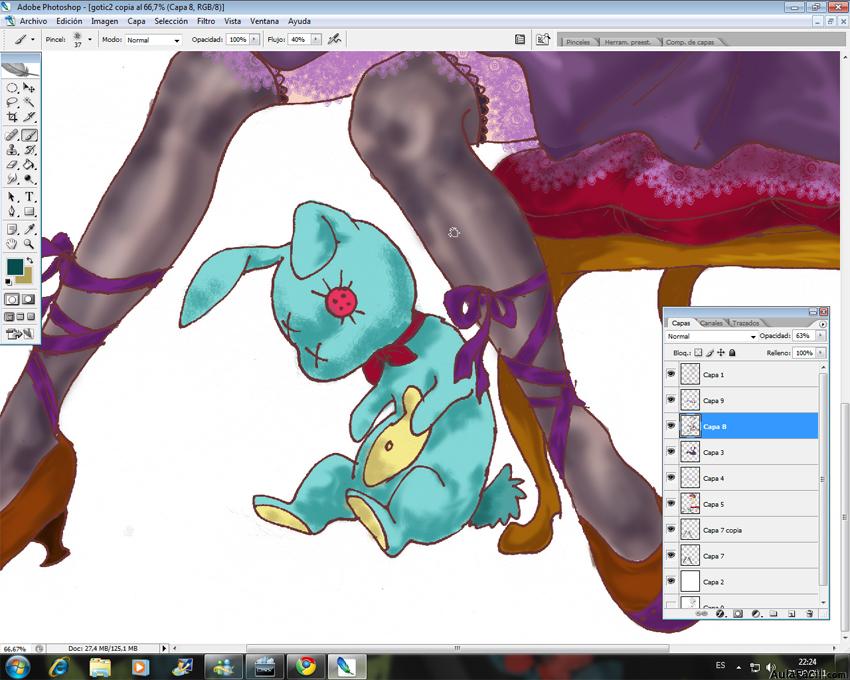Image resolution: width=850 pixels, height=680 pixels.
Task: Select the Rectangle shape tool
Action: 29,211
